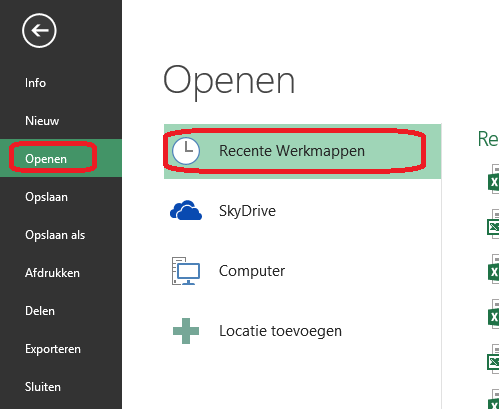Open the fifth Excel file icon in the recent list
Screen dimensions: 499x409
pyautogui.click(x=493, y=359)
